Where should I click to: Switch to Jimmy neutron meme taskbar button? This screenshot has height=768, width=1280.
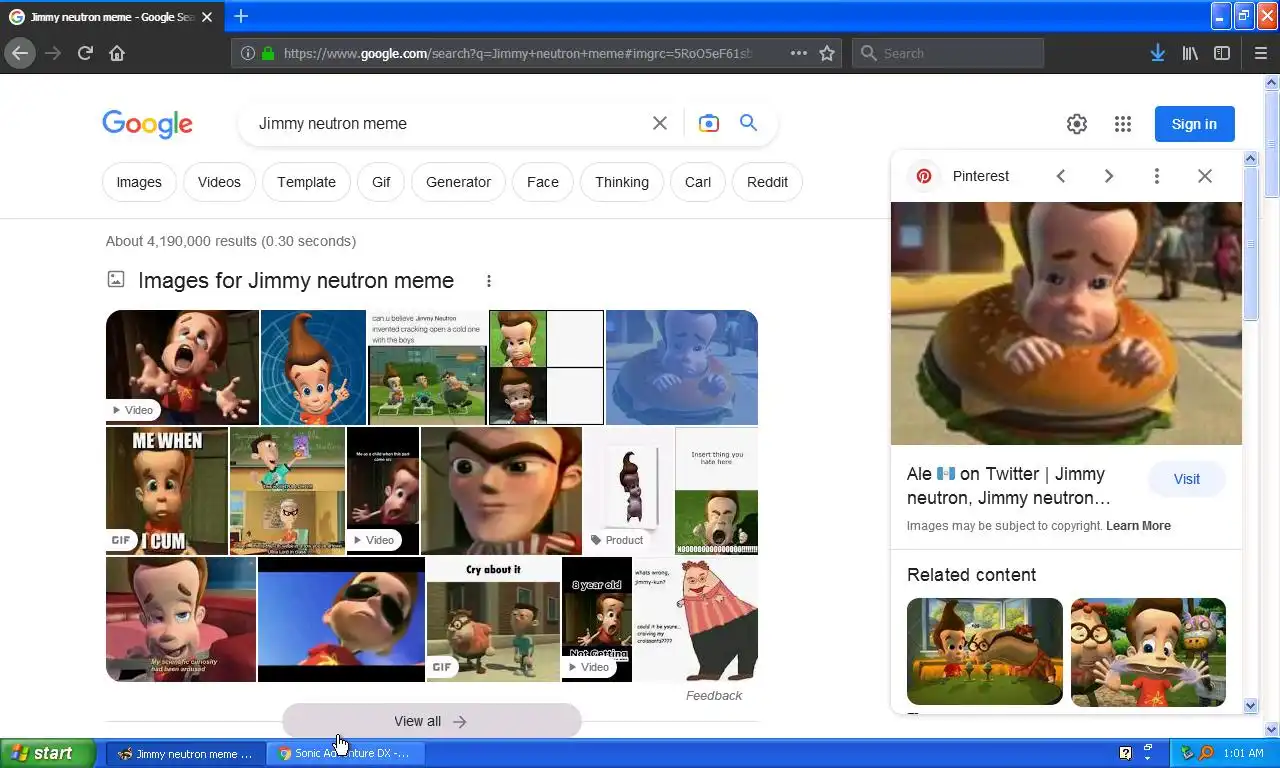coord(186,753)
